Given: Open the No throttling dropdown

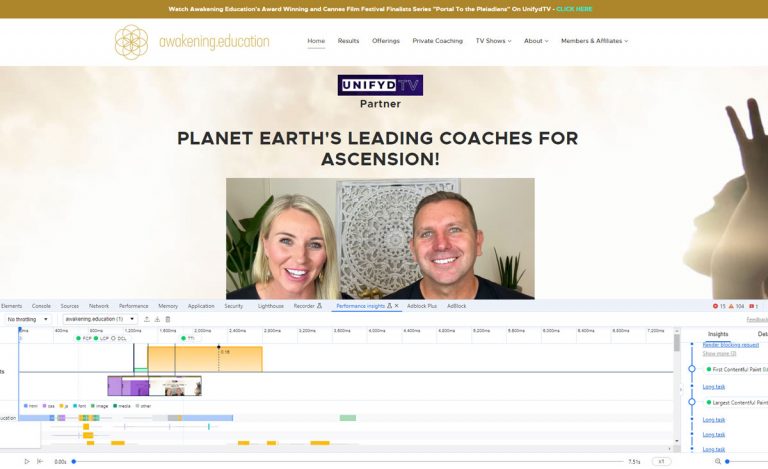Looking at the screenshot, I should [x=27, y=319].
